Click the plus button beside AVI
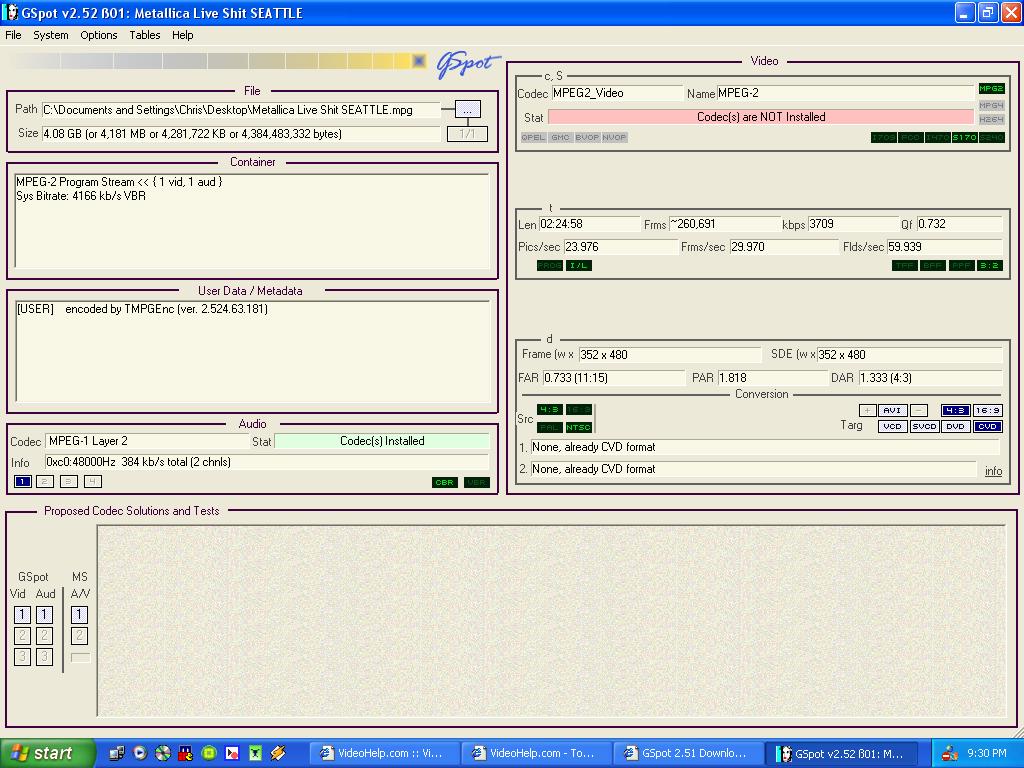Screen dimensions: 1024x768 (867, 411)
